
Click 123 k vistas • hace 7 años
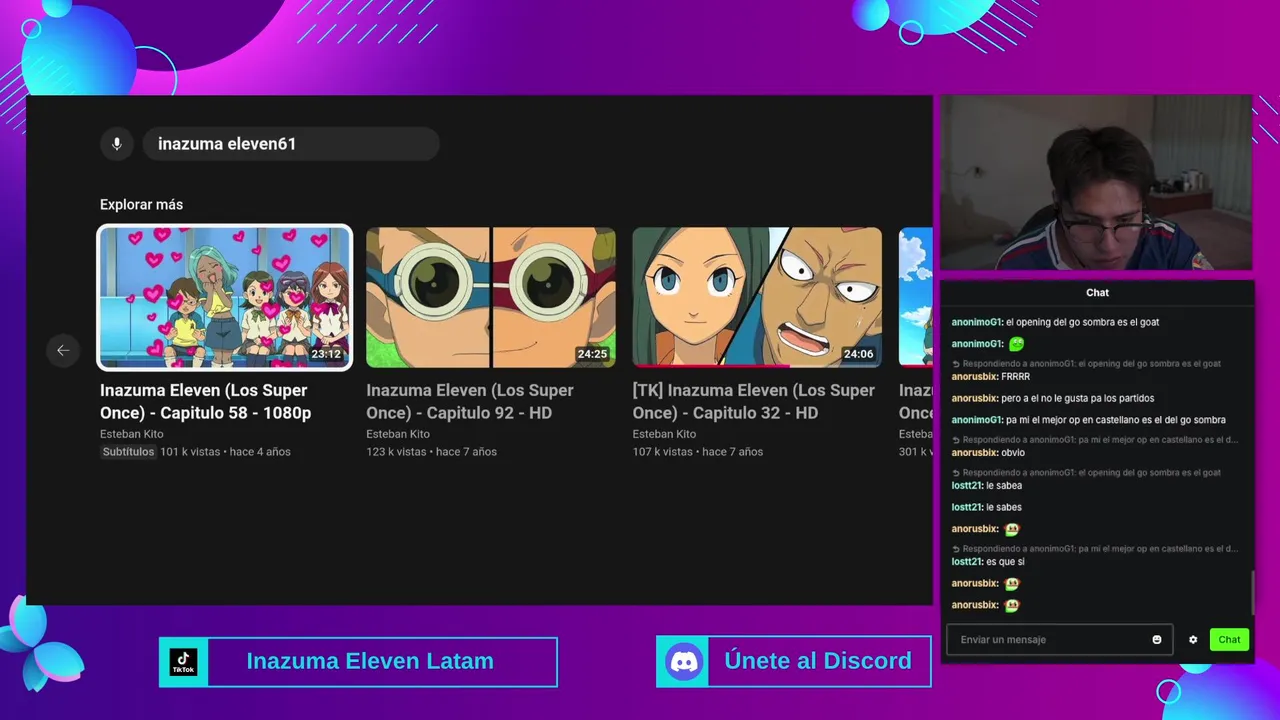pyautogui.click(x=431, y=452)
